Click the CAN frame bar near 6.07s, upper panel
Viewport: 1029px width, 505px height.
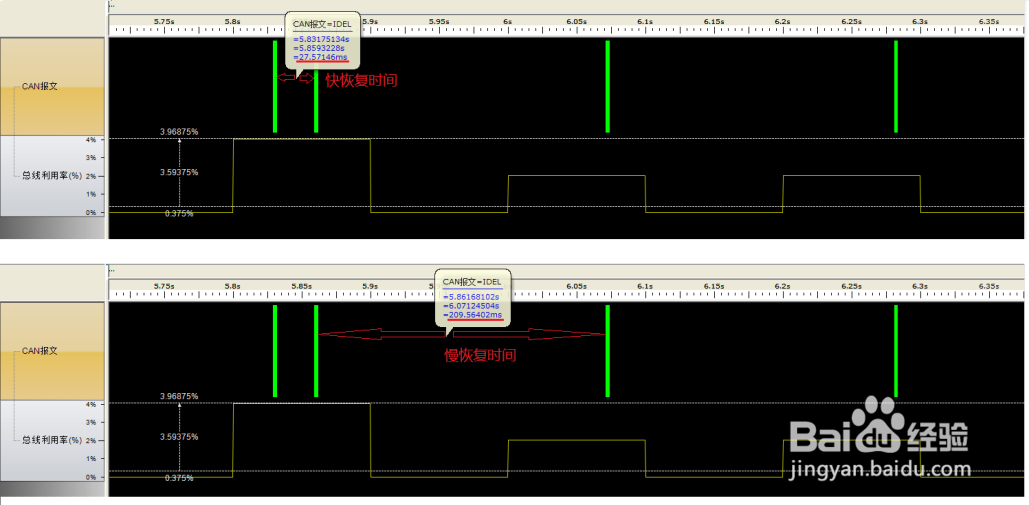click(x=608, y=87)
